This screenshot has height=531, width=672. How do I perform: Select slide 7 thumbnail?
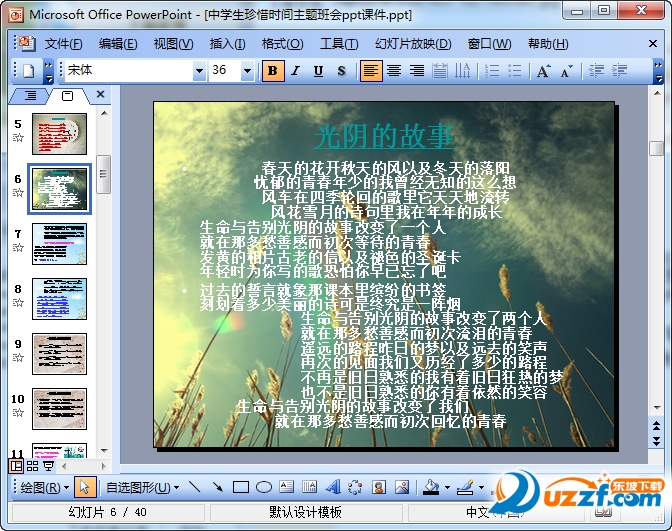[x=60, y=243]
